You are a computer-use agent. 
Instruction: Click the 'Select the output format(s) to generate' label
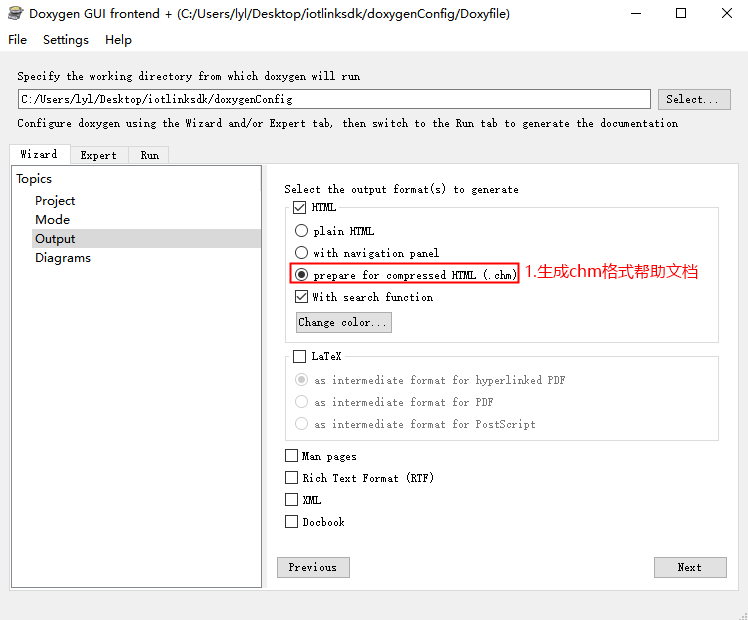click(401, 189)
